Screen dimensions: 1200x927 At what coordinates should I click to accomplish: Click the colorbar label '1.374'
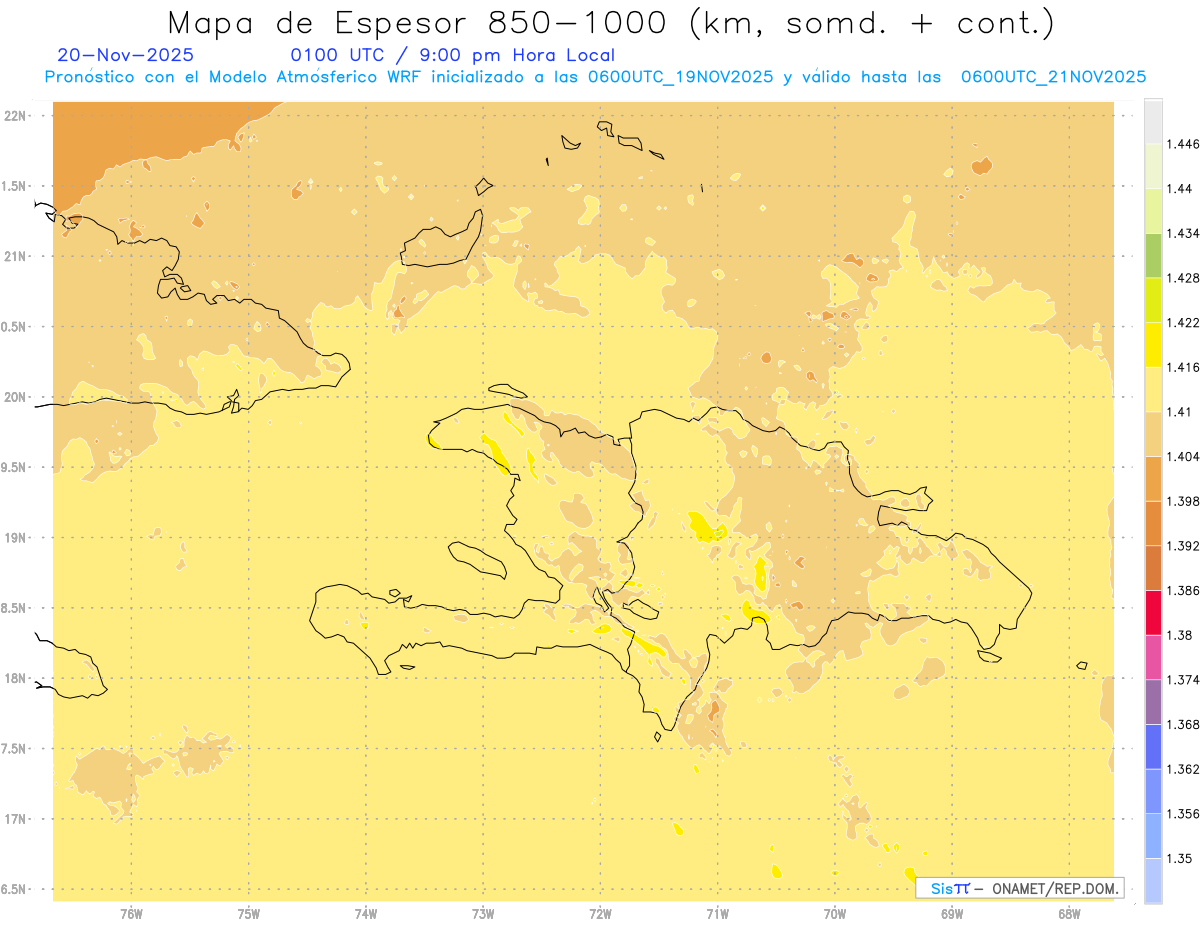coord(1183,679)
